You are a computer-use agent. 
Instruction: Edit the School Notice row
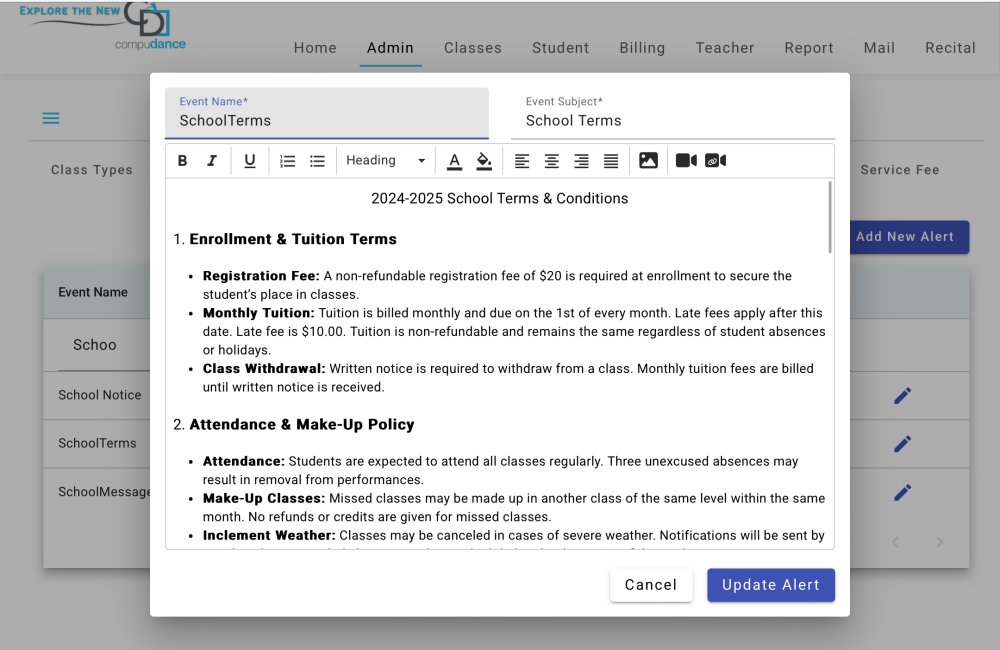pos(902,395)
